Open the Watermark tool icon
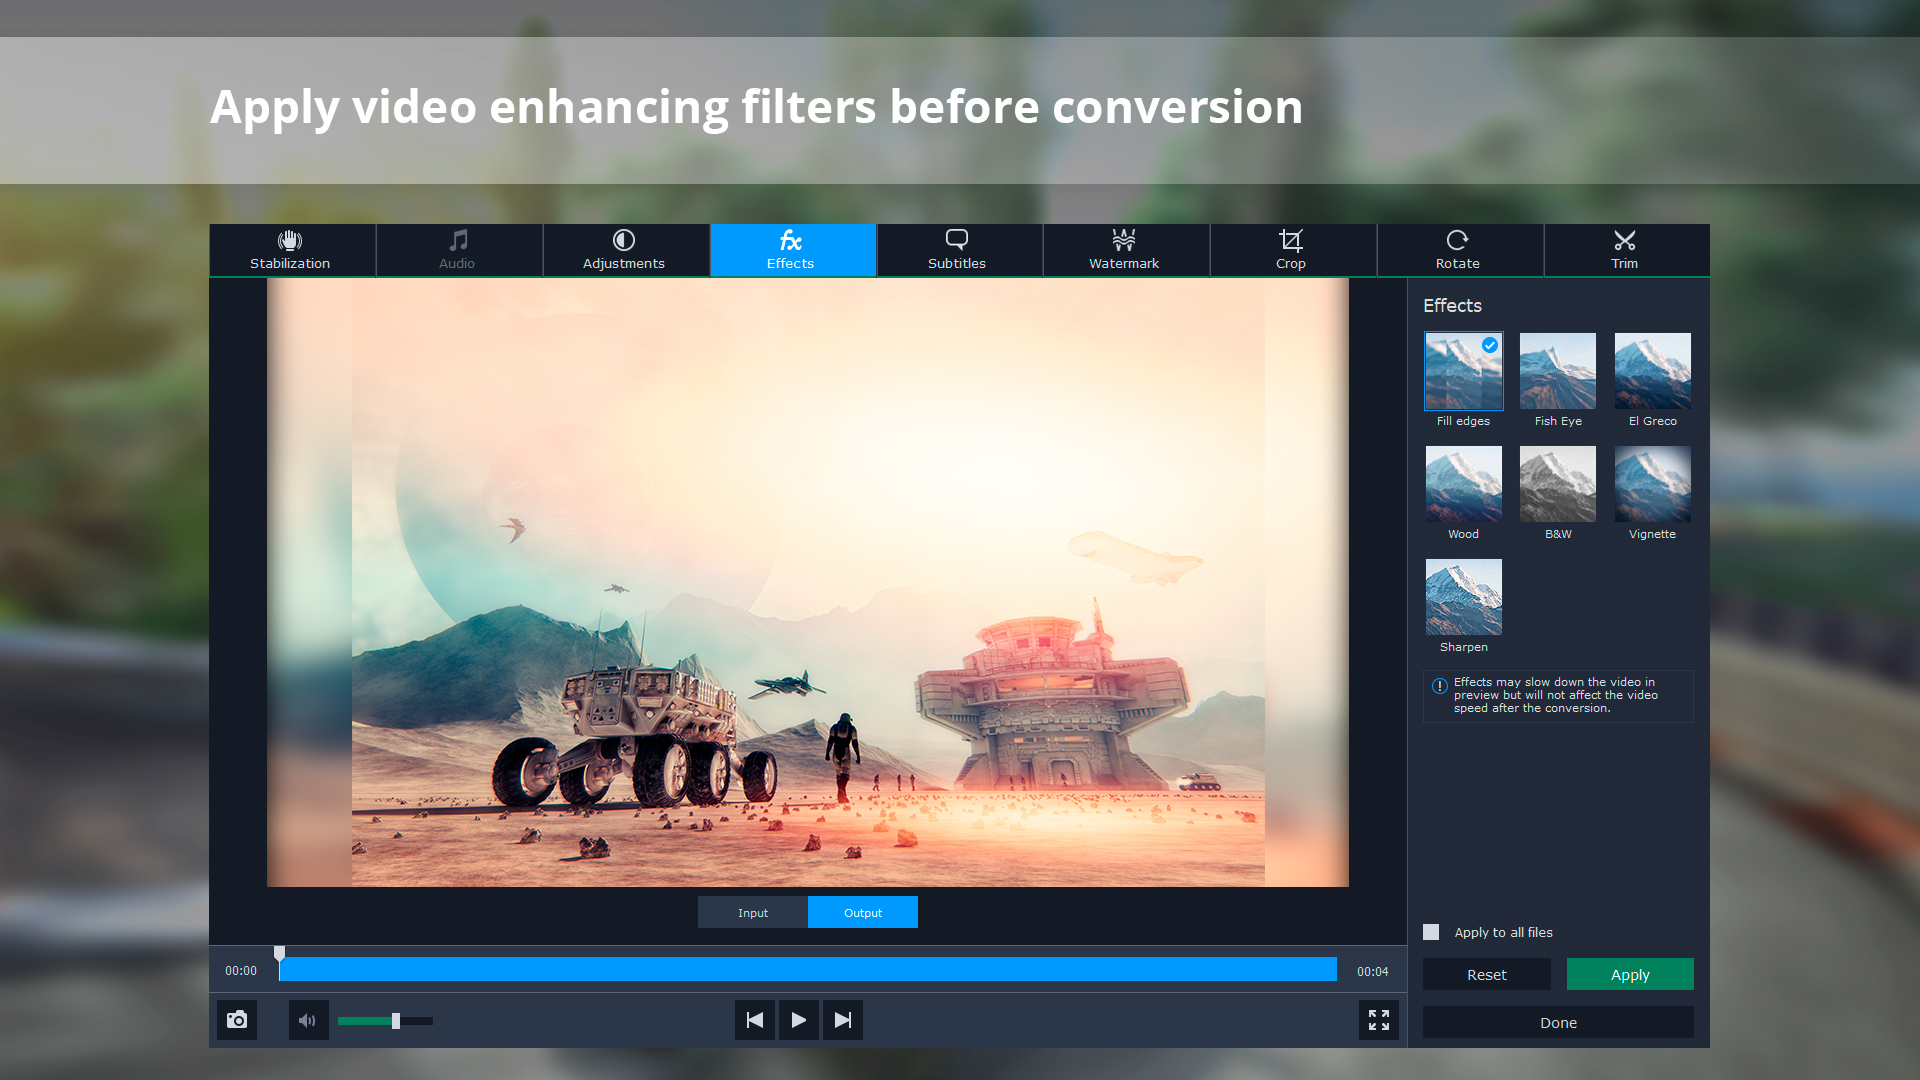 [x=1124, y=240]
